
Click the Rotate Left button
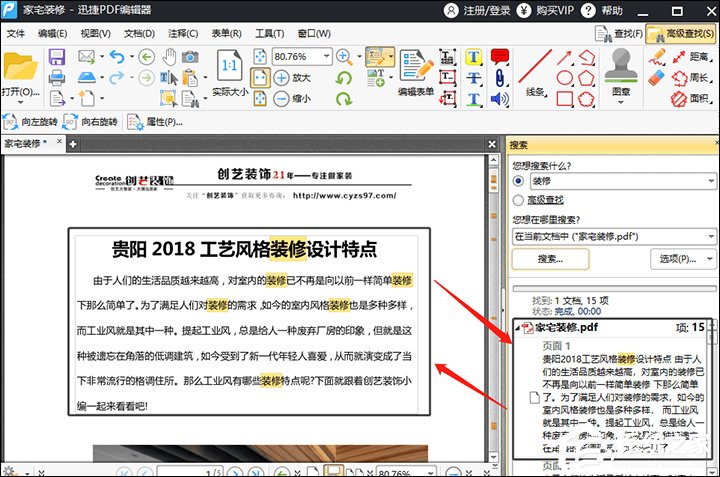click(x=33, y=122)
